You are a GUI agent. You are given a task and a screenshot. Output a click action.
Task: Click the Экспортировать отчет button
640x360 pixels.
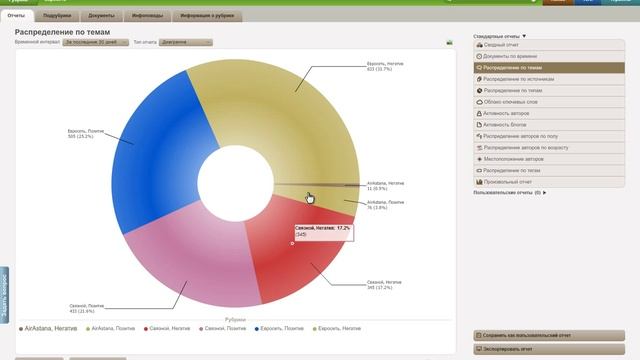549,349
